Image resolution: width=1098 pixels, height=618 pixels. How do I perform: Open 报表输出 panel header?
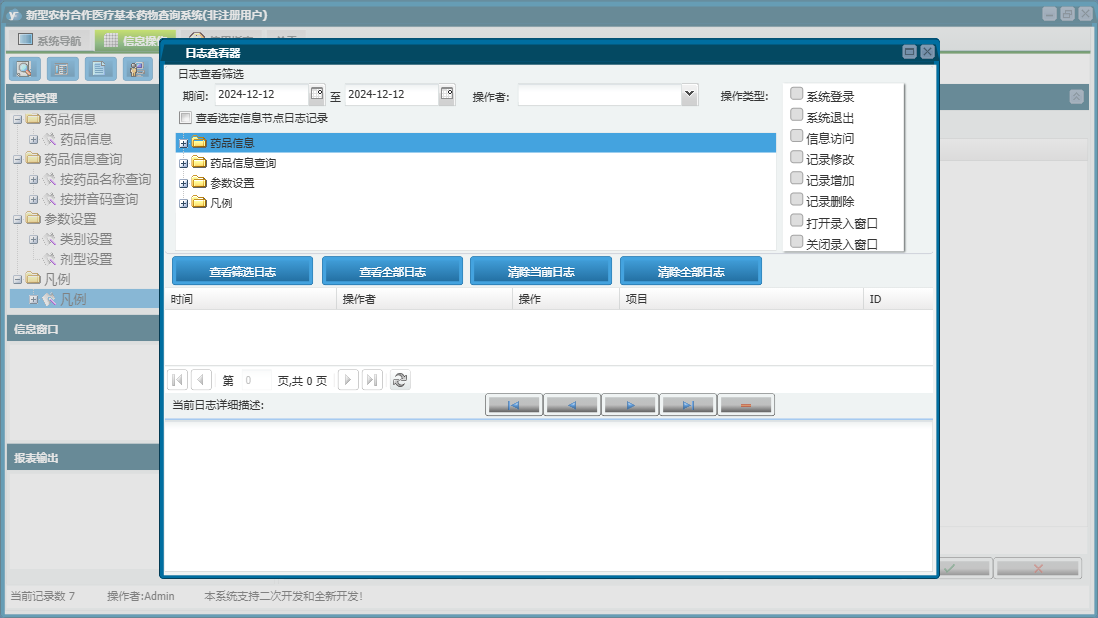tap(83, 458)
